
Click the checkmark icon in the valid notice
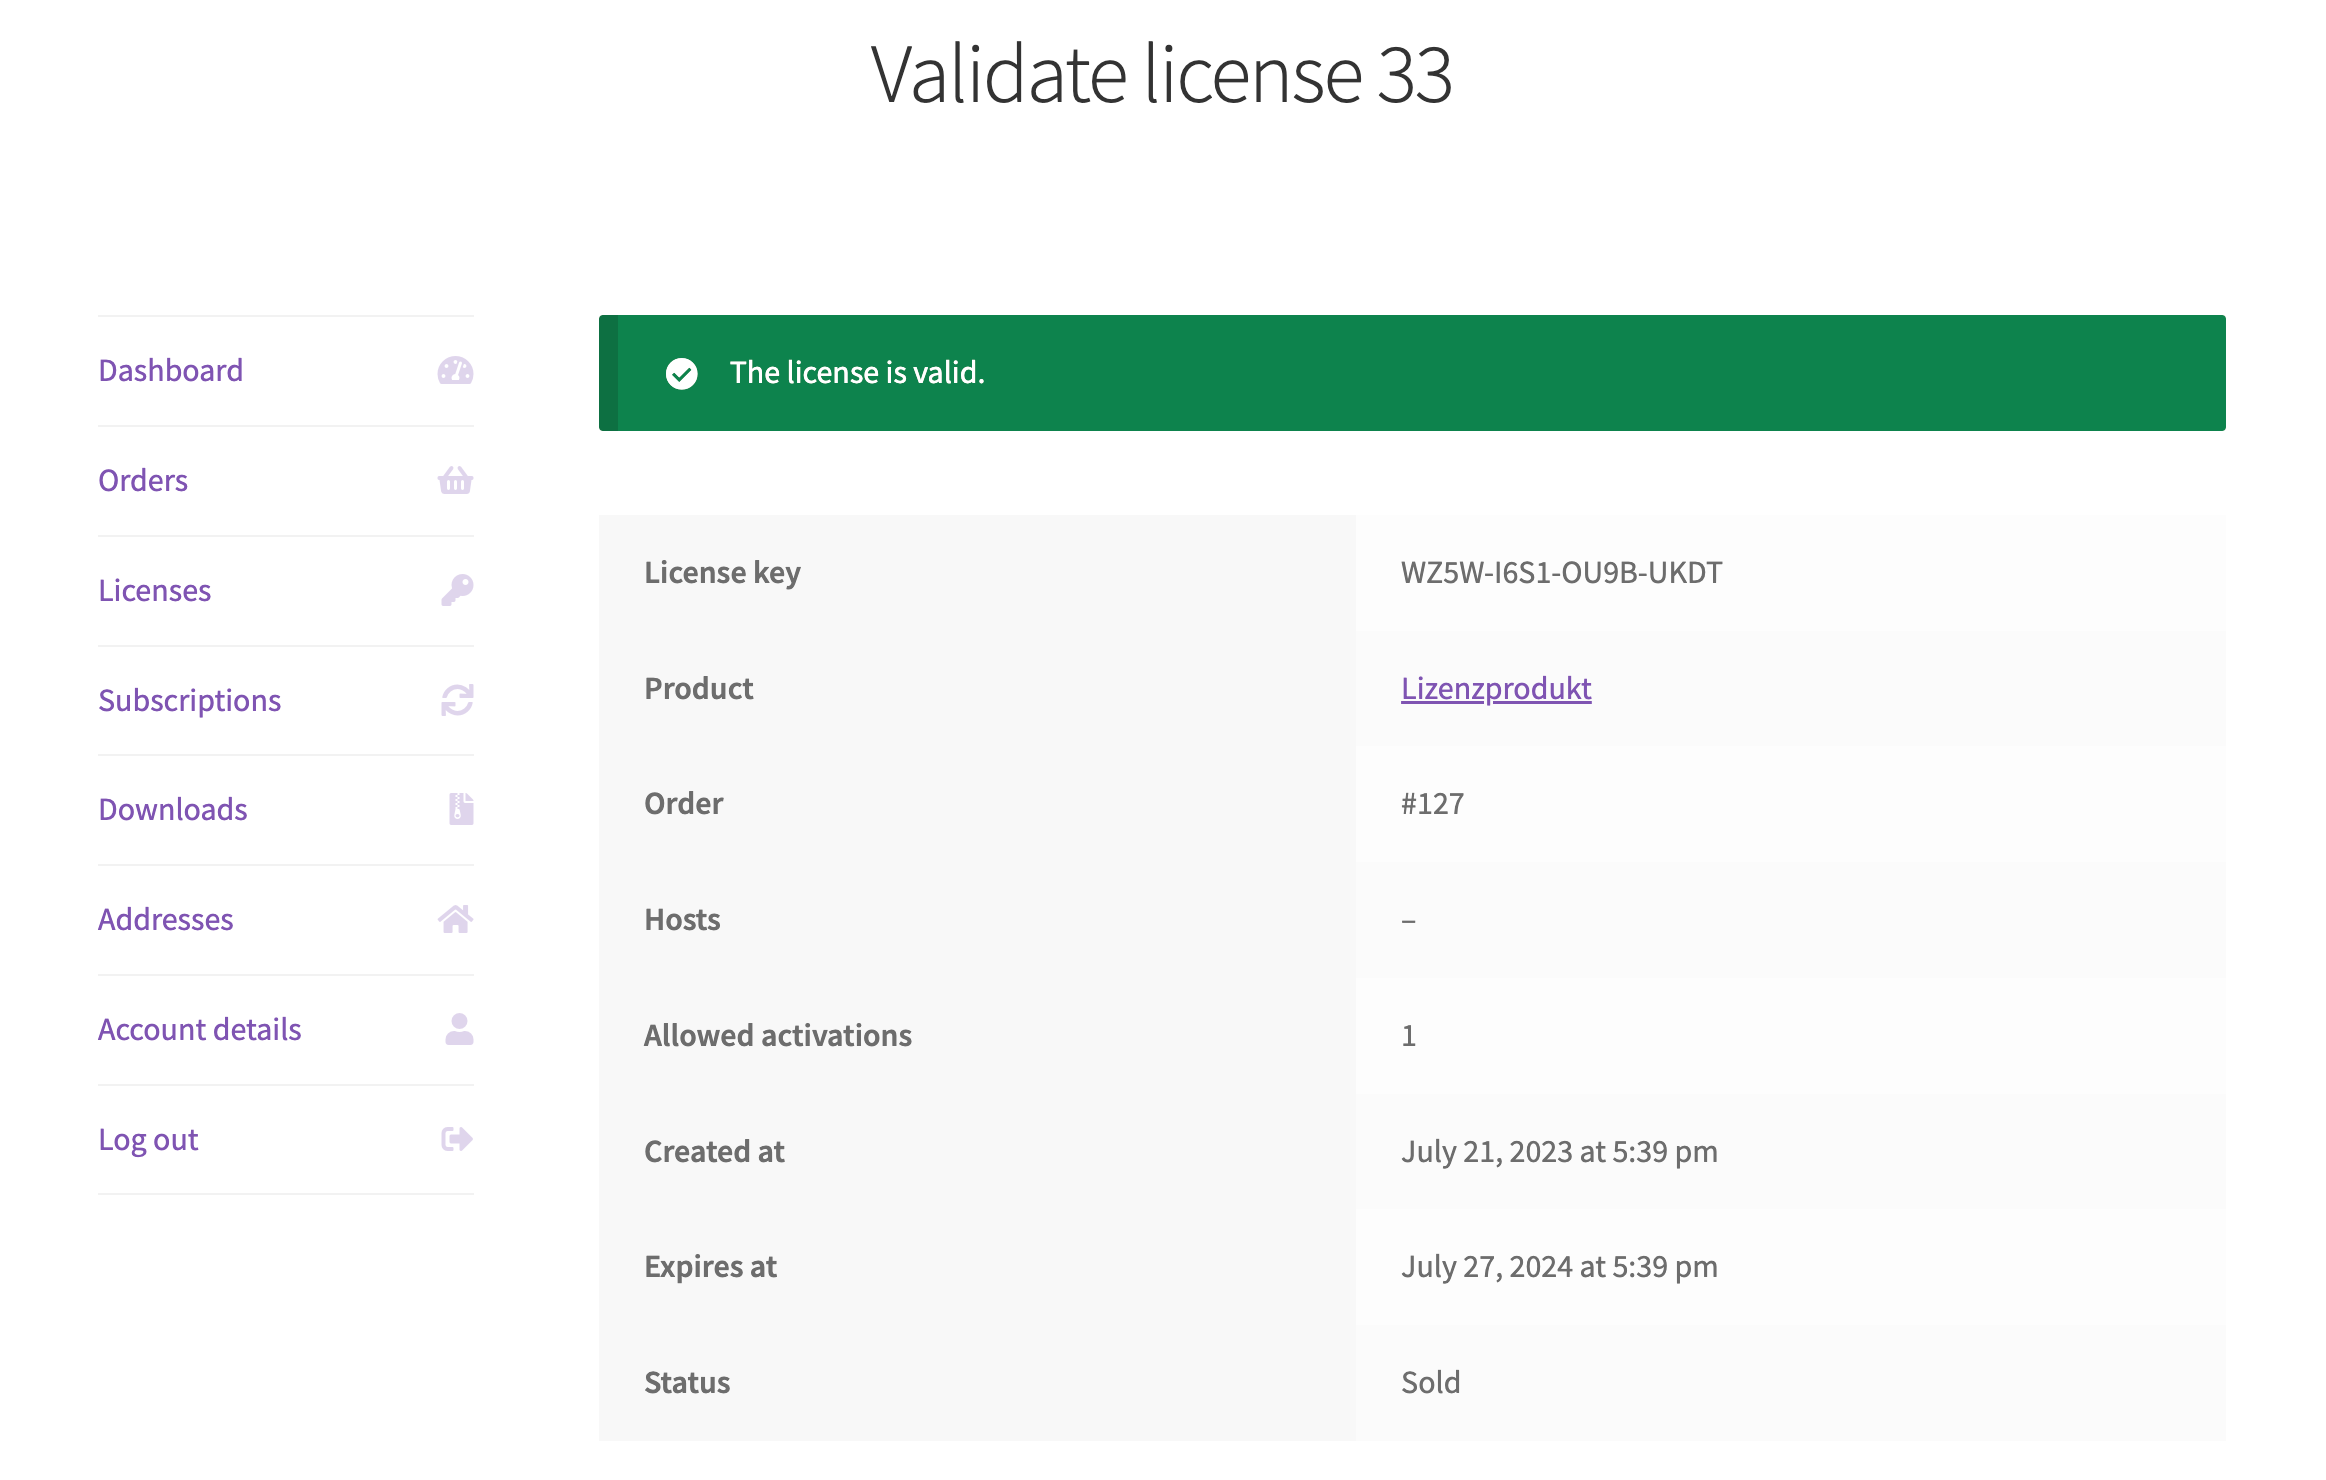[x=682, y=373]
